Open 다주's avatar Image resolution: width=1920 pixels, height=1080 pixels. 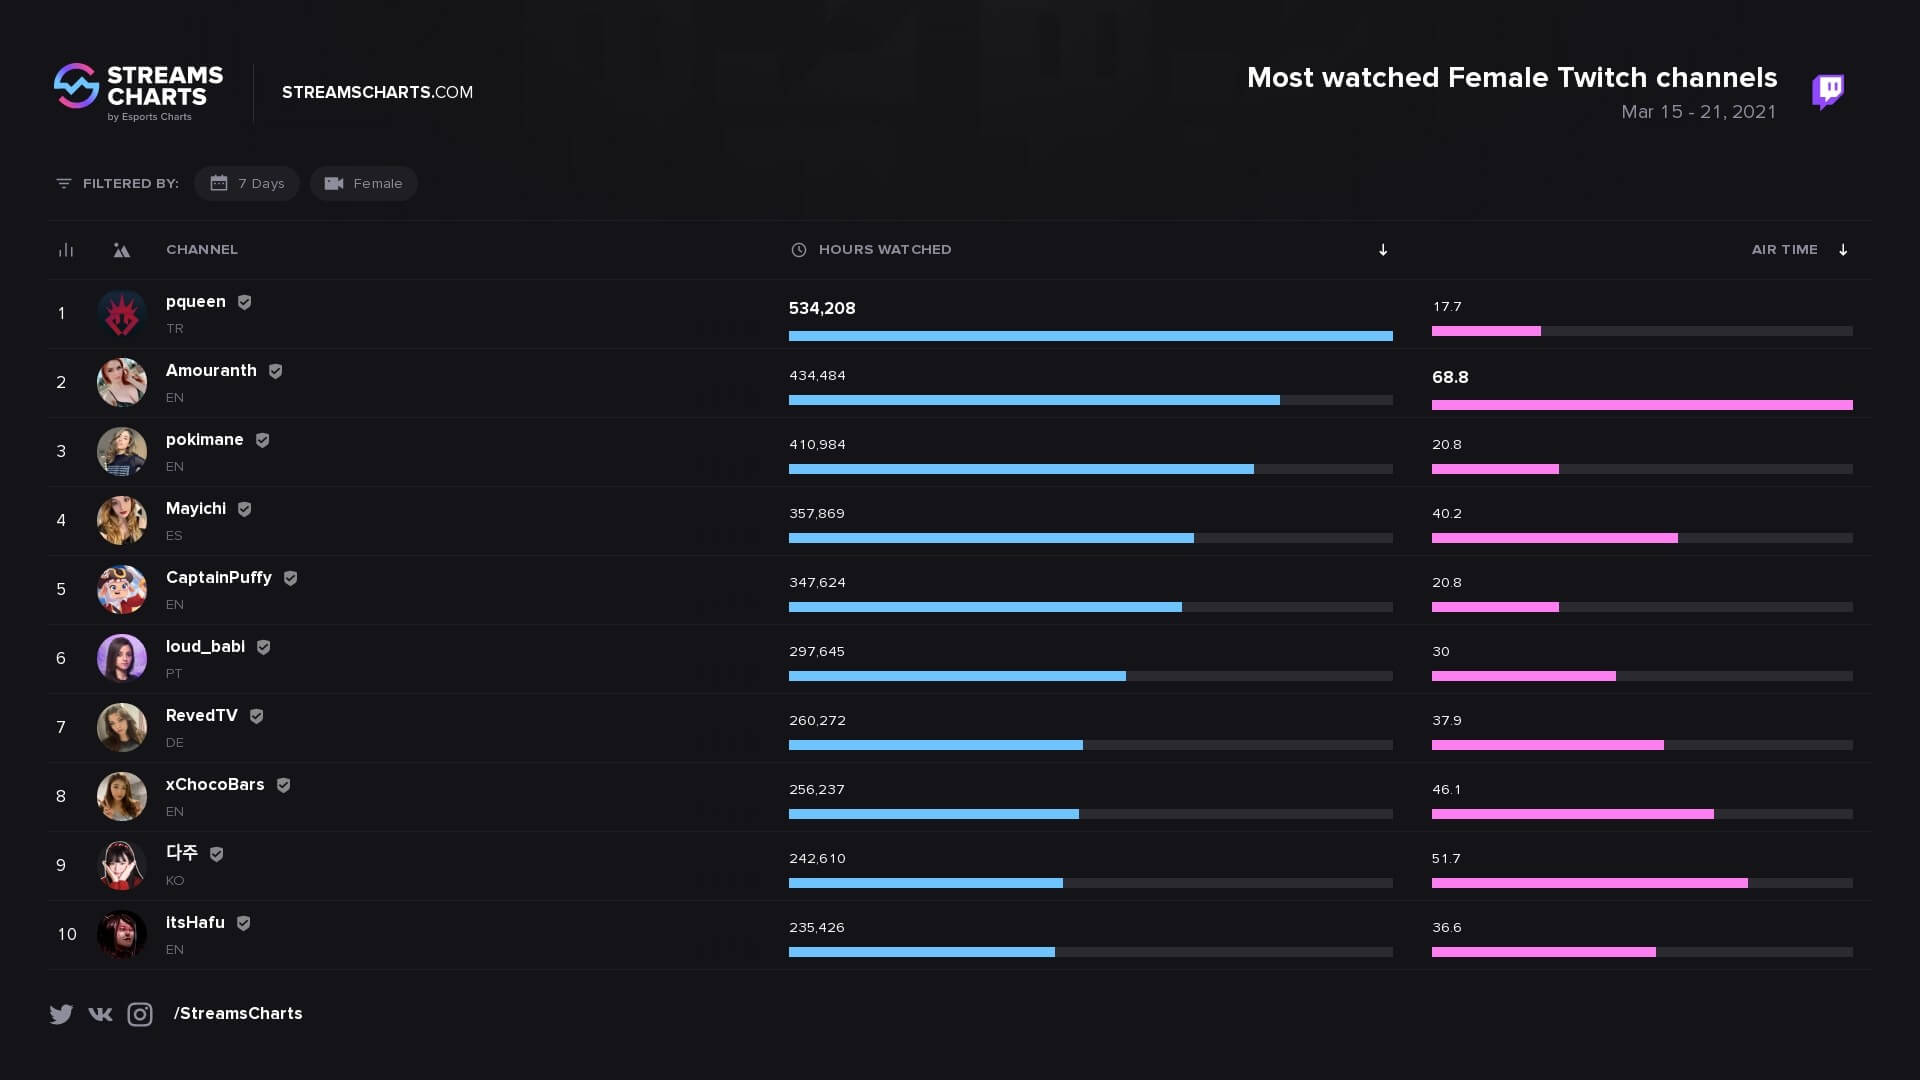[x=122, y=866]
